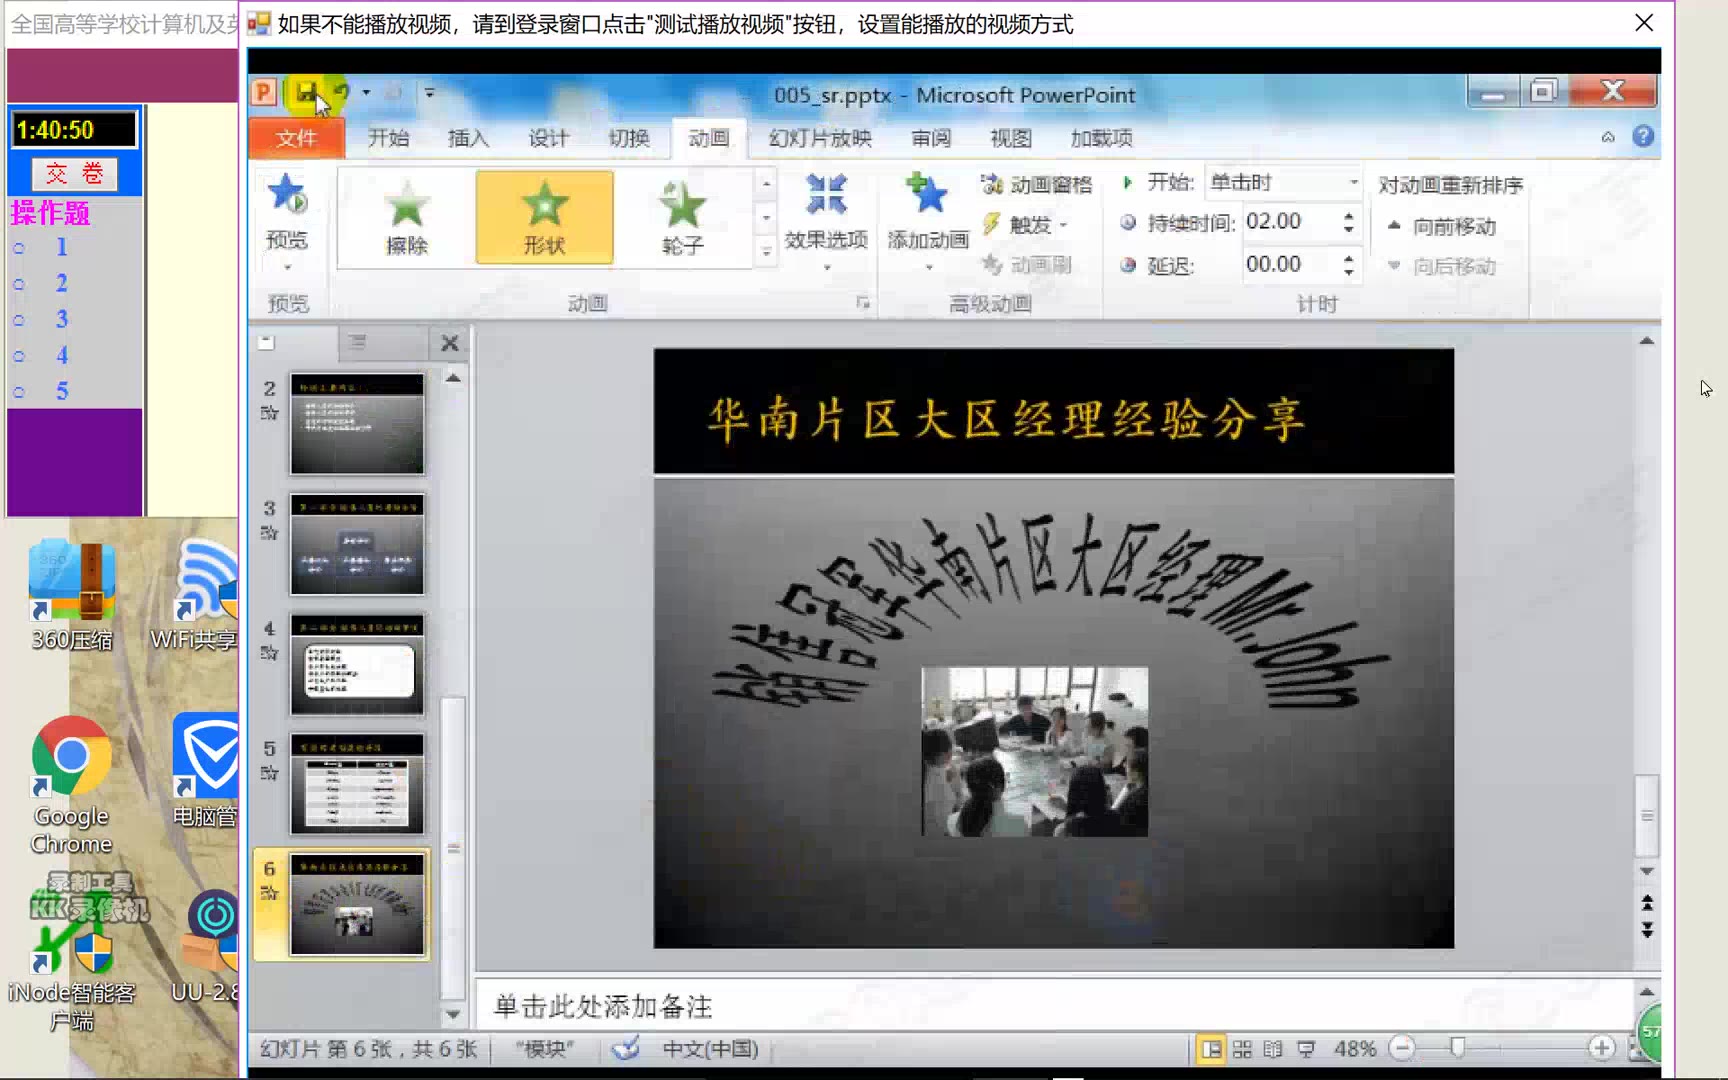This screenshot has width=1728, height=1080.
Task: Click 向前移动 to reorder animation earlier
Action: 1444,226
